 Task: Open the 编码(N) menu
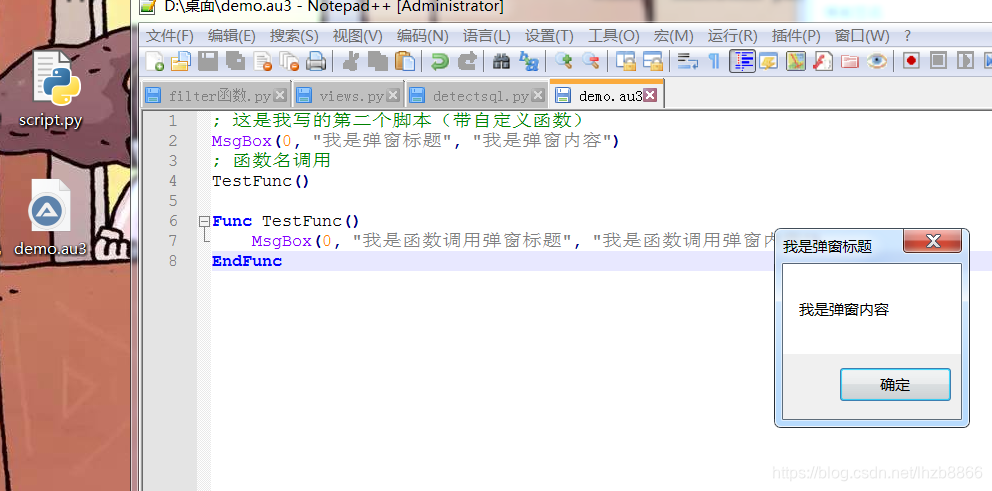pyautogui.click(x=423, y=35)
